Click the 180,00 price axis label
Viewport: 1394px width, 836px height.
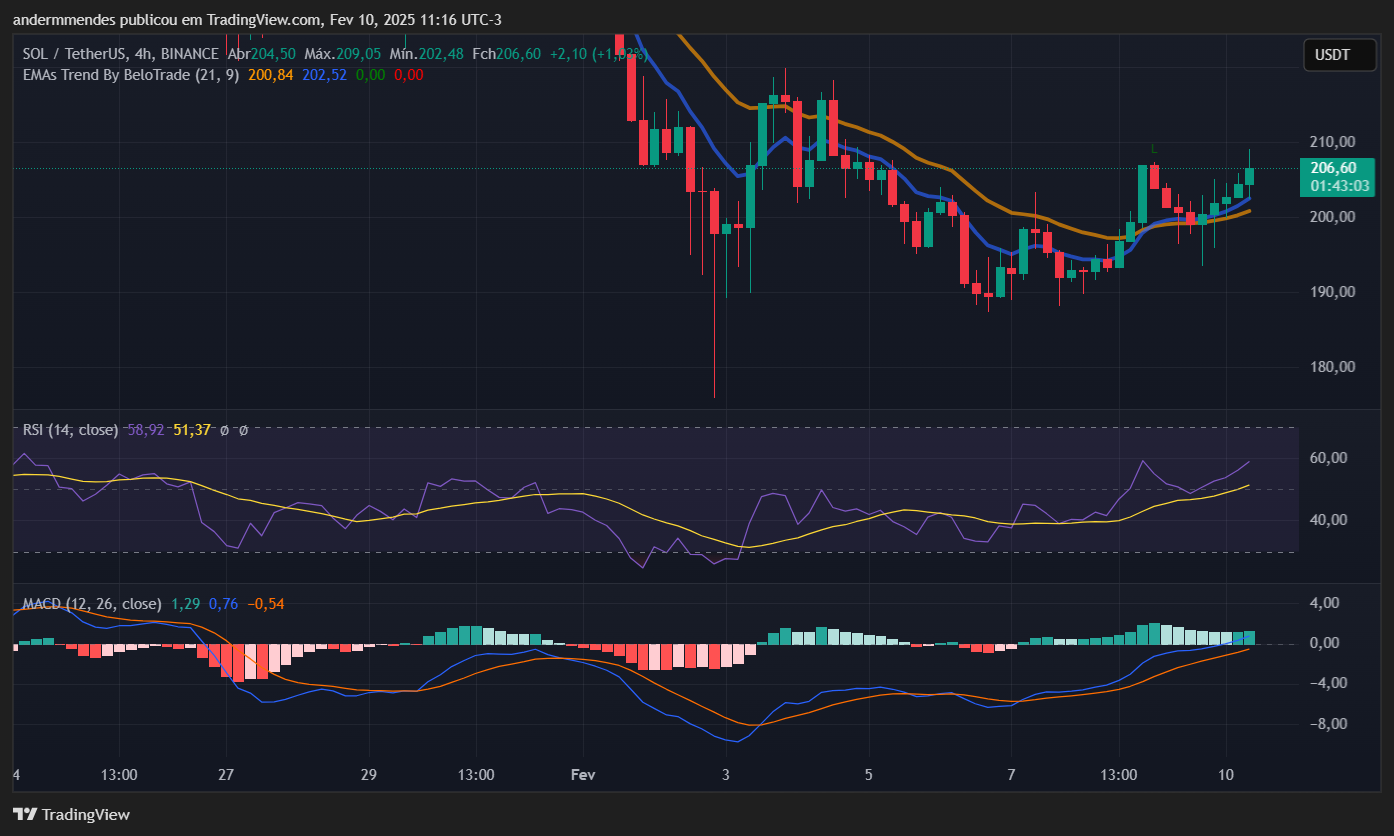pyautogui.click(x=1333, y=366)
